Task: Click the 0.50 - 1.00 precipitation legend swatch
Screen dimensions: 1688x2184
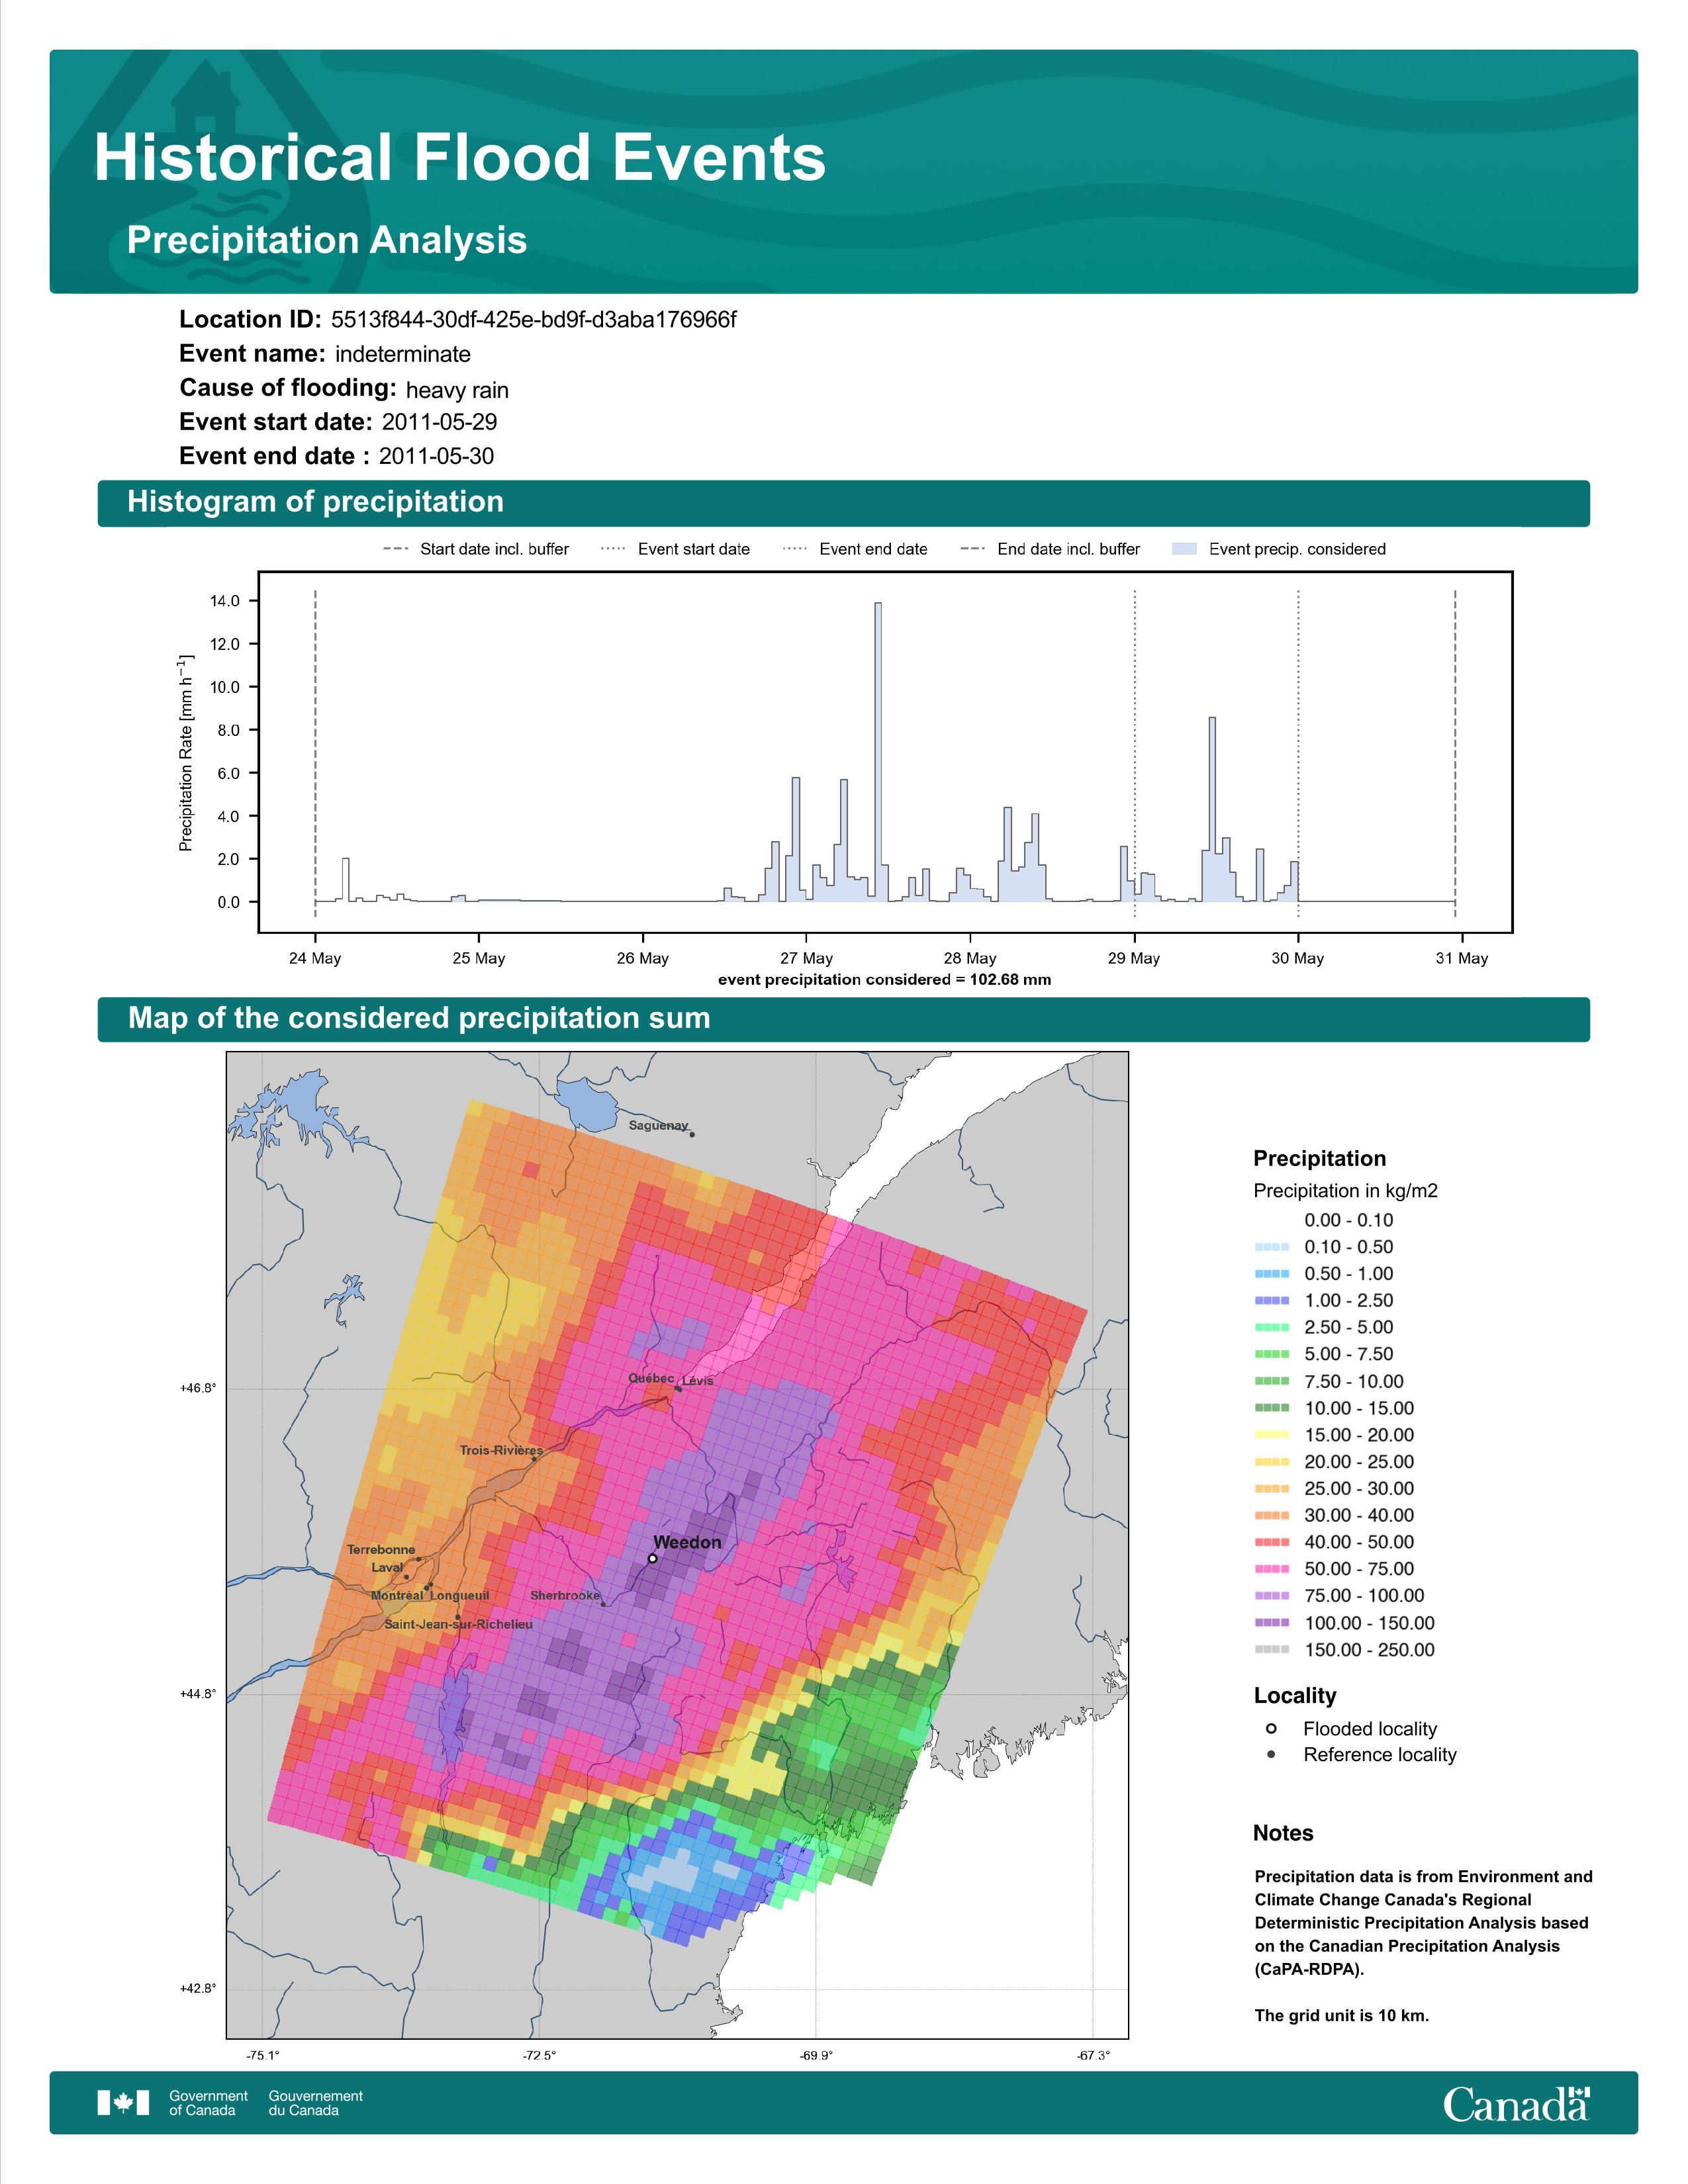Action: pyautogui.click(x=1272, y=1274)
